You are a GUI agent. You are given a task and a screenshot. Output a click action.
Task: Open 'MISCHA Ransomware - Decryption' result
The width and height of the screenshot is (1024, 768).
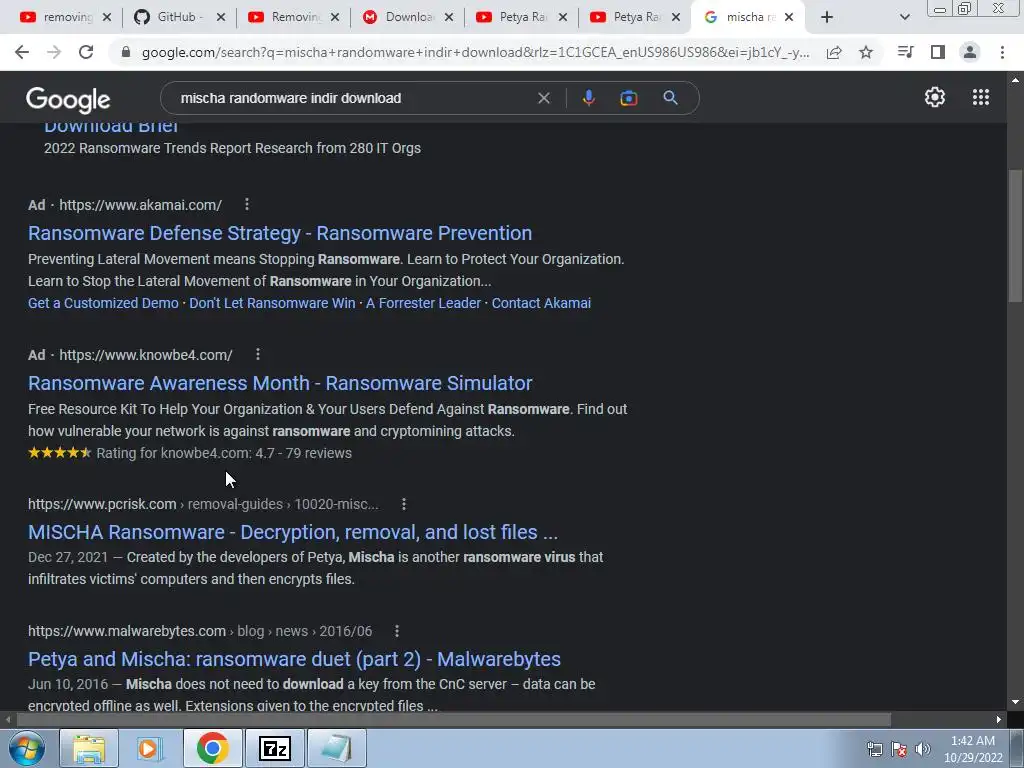(293, 532)
